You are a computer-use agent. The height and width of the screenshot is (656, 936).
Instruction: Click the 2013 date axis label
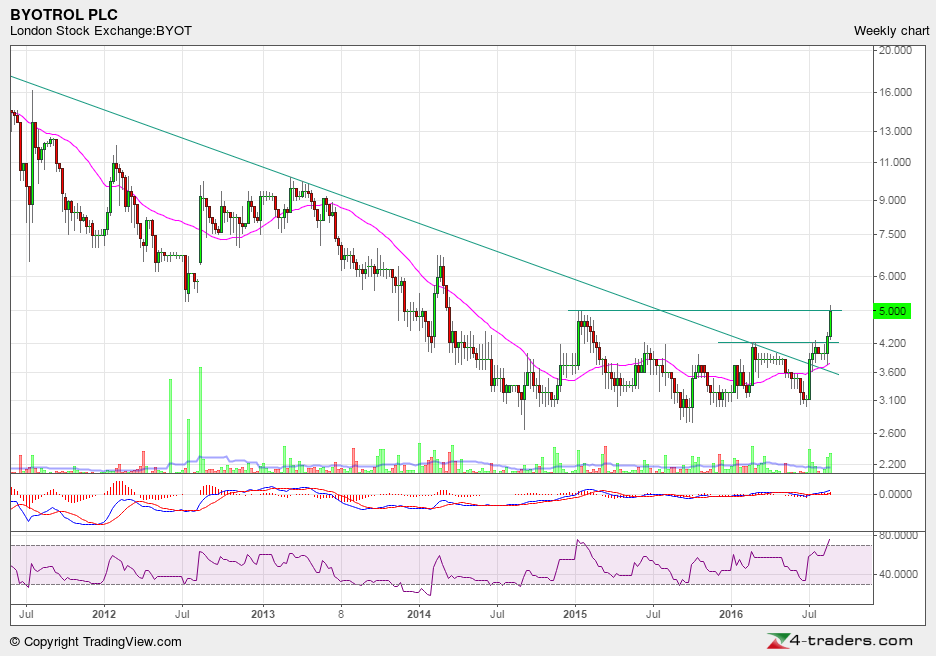click(263, 614)
